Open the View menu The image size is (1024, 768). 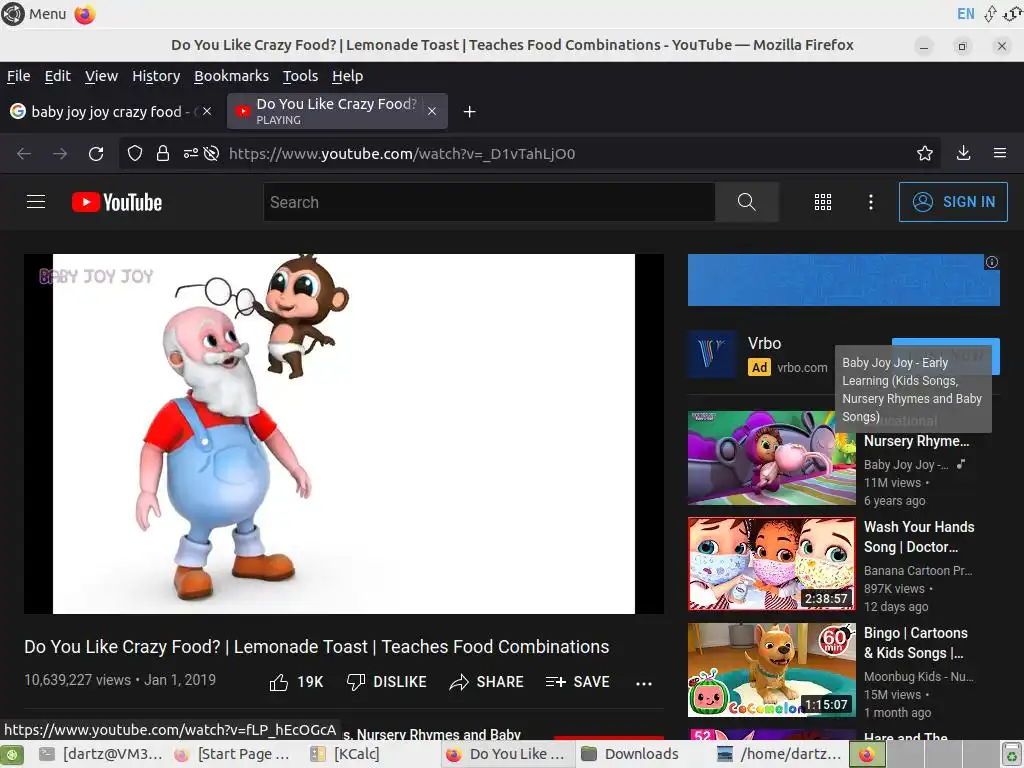tap(101, 76)
